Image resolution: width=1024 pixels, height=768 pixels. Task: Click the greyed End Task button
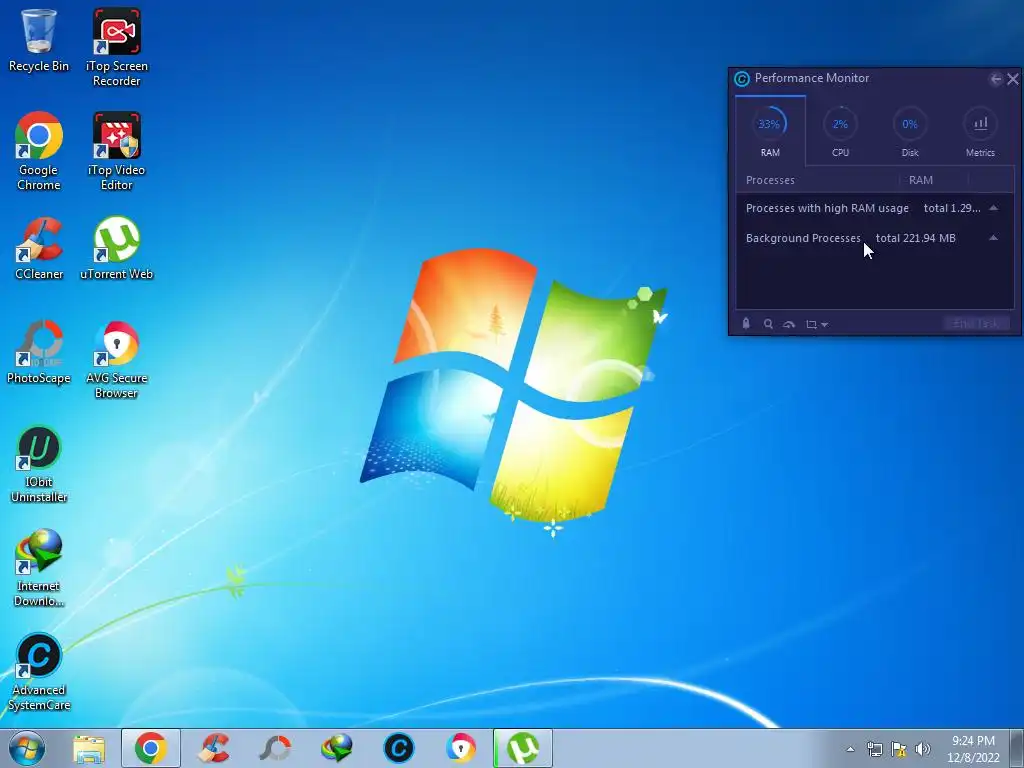(x=976, y=324)
